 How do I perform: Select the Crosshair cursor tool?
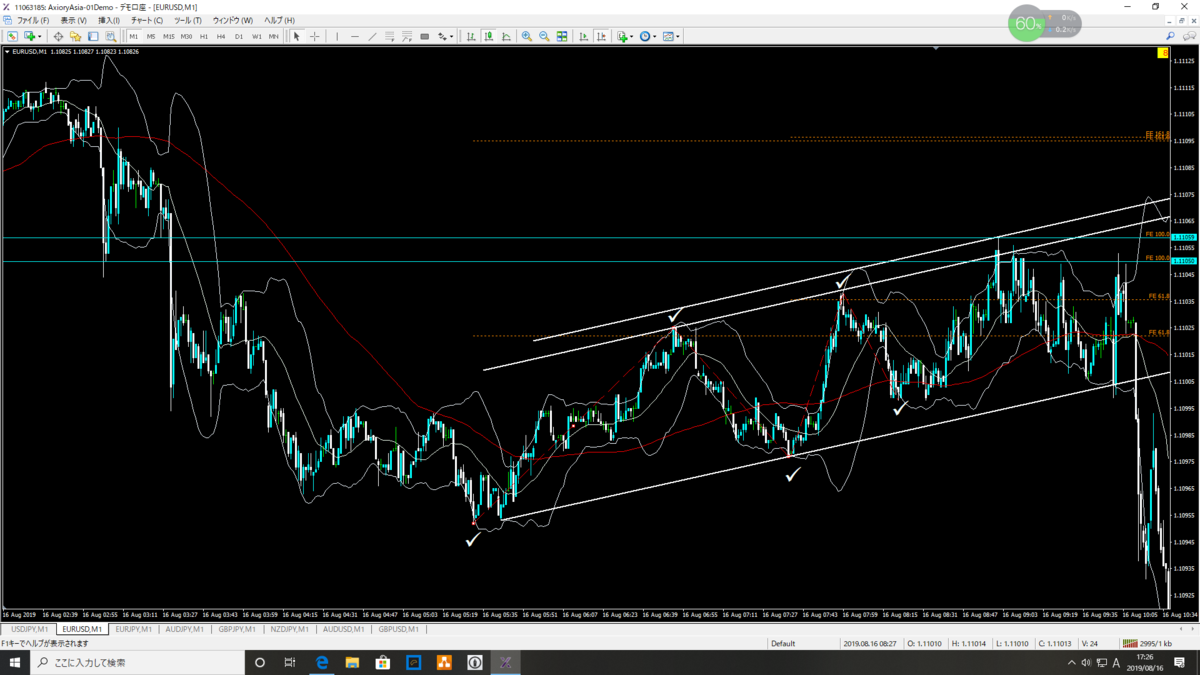coord(314,36)
